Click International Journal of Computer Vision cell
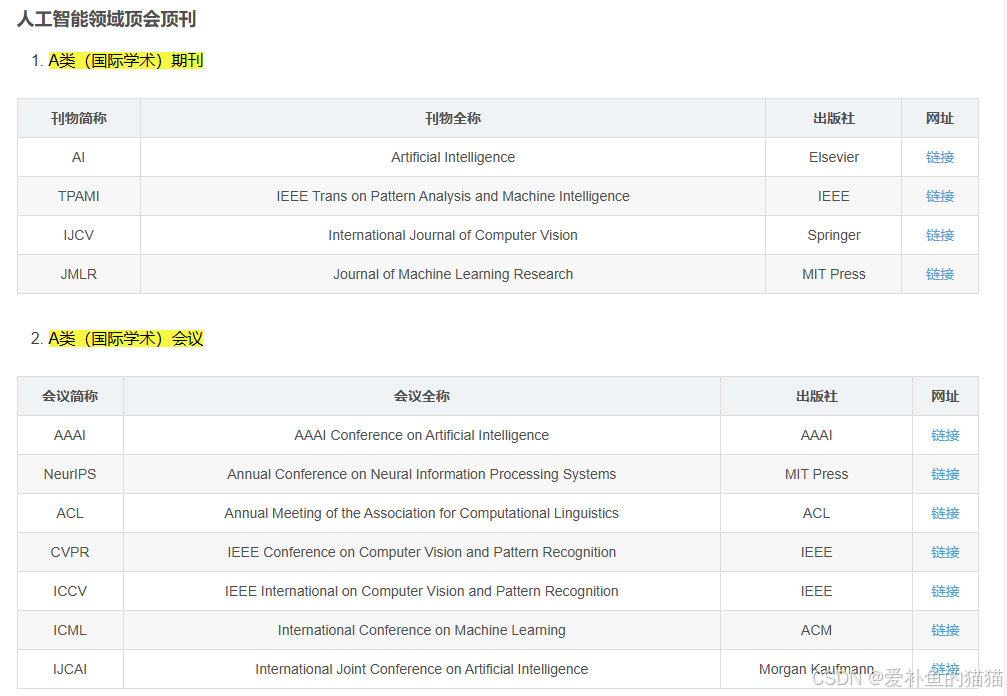1007x696 pixels. (453, 236)
